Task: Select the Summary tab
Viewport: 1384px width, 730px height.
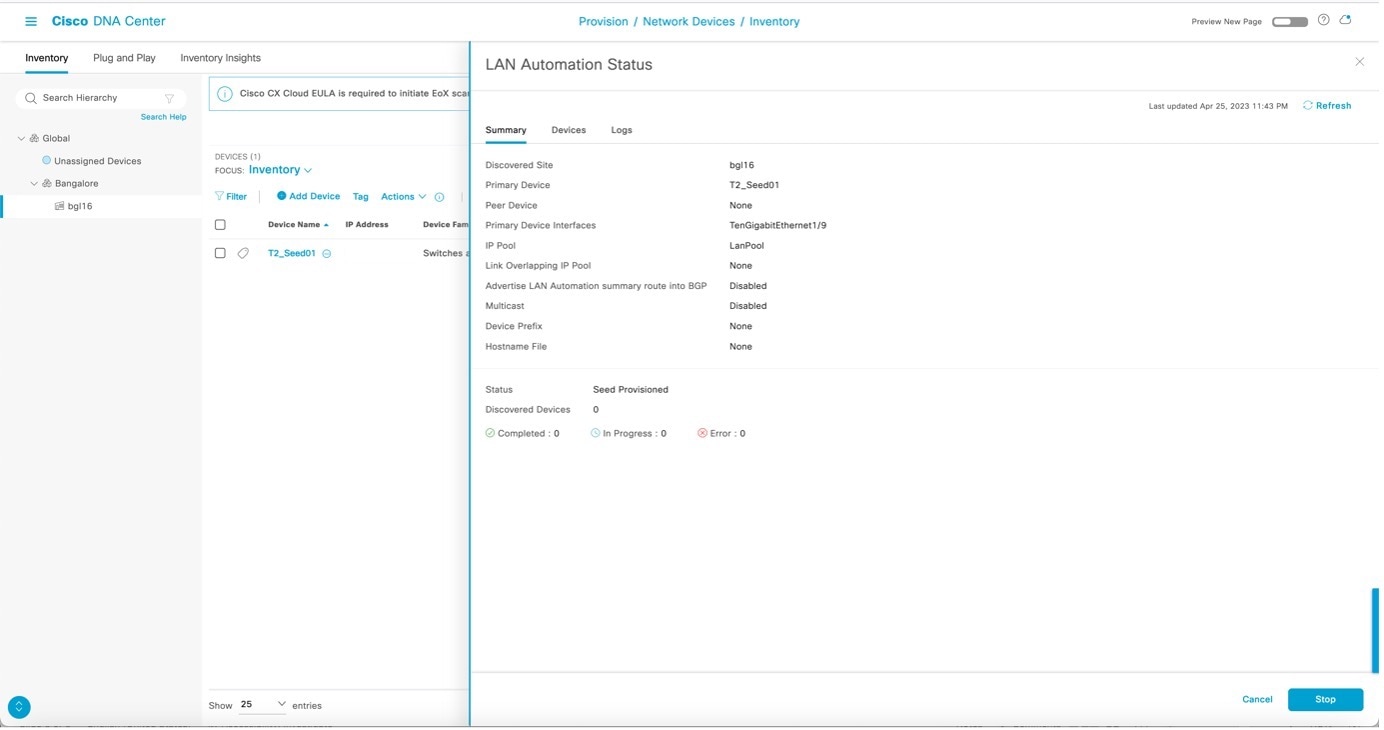Action: pos(506,130)
